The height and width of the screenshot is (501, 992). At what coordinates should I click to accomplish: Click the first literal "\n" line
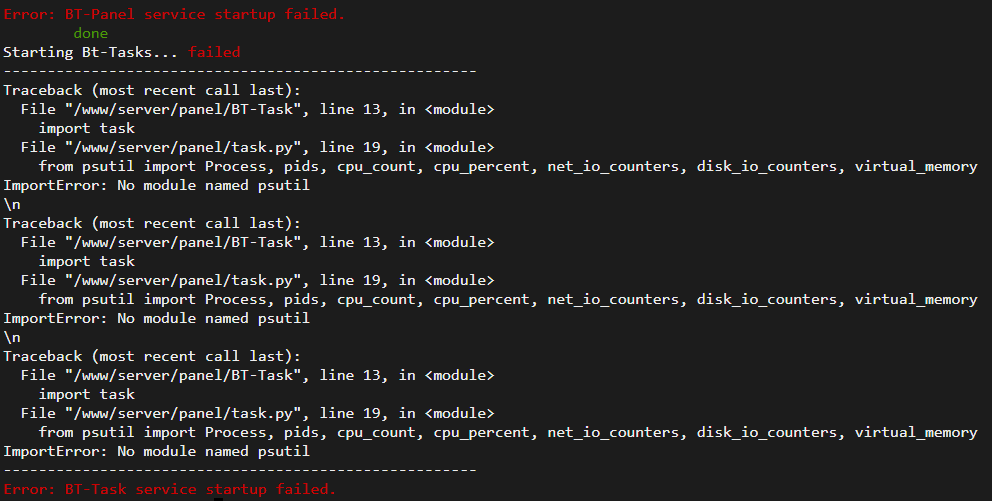12,204
